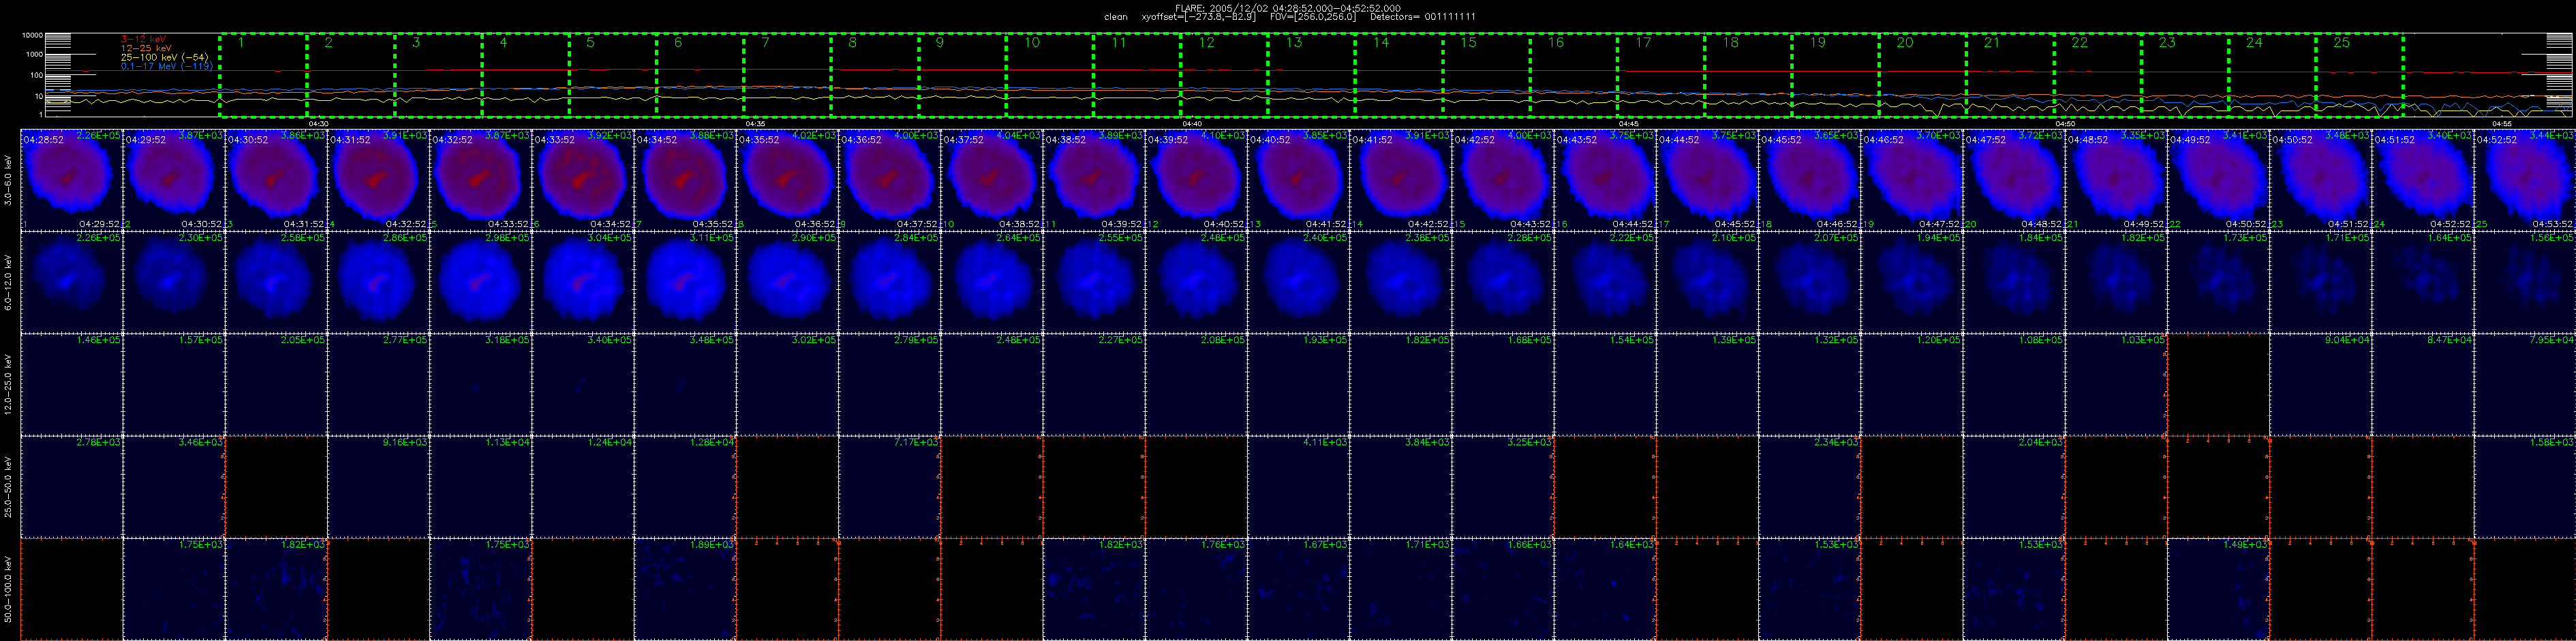Image resolution: width=2576 pixels, height=641 pixels.
Task: Click the 'clean' algorithm label
Action: pyautogui.click(x=1115, y=17)
